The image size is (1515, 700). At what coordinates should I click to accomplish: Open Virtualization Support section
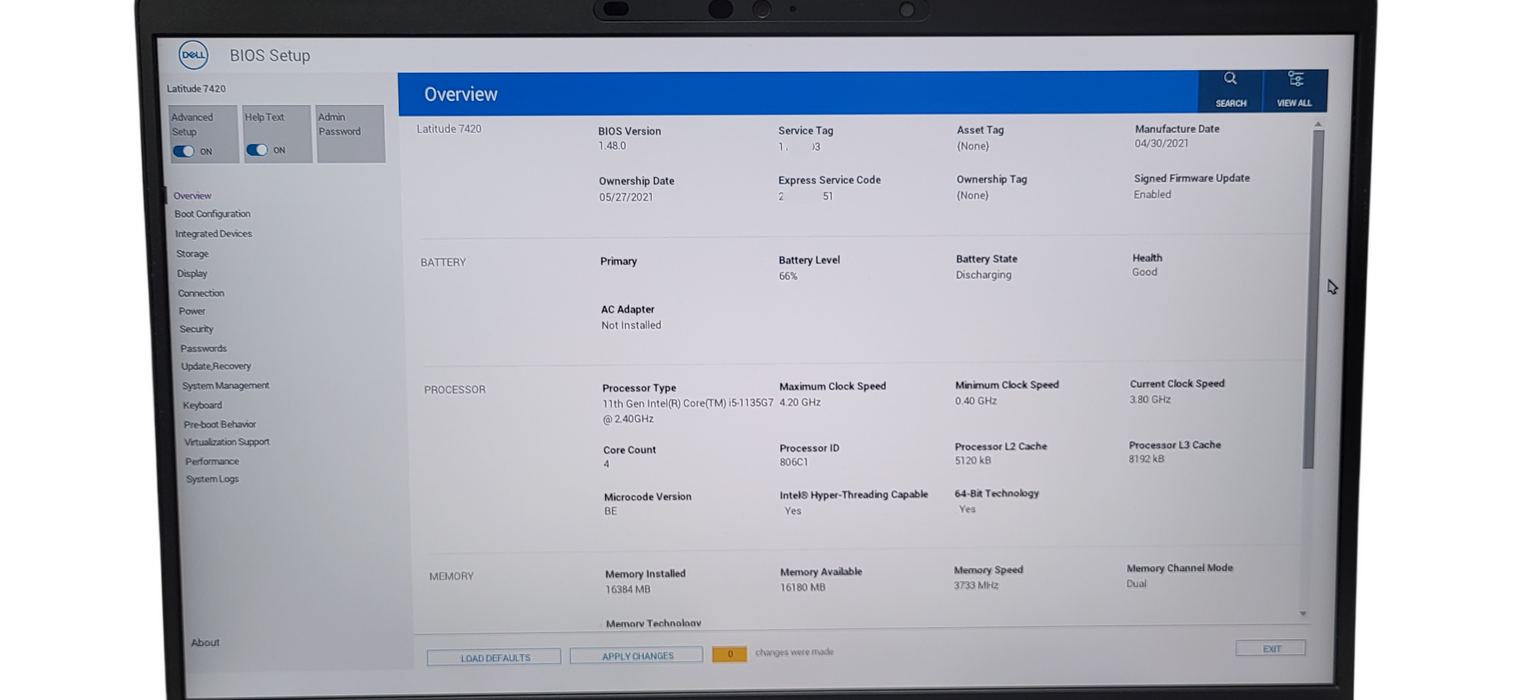pyautogui.click(x=227, y=442)
